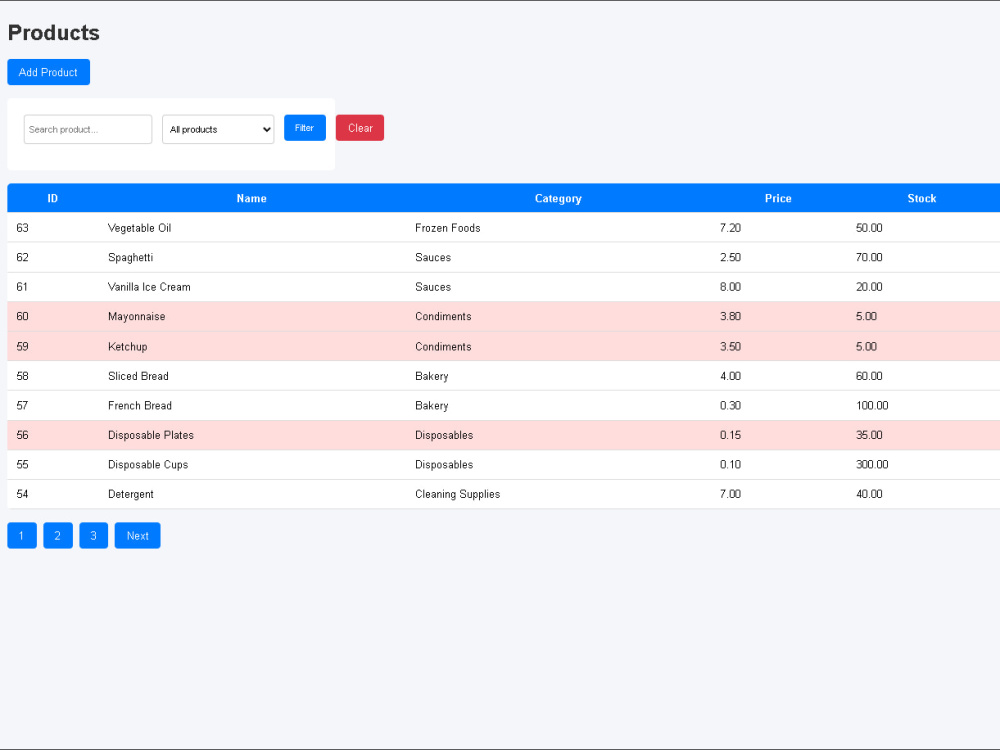
Task: Select the Sliced Bread product name
Action: click(x=138, y=376)
